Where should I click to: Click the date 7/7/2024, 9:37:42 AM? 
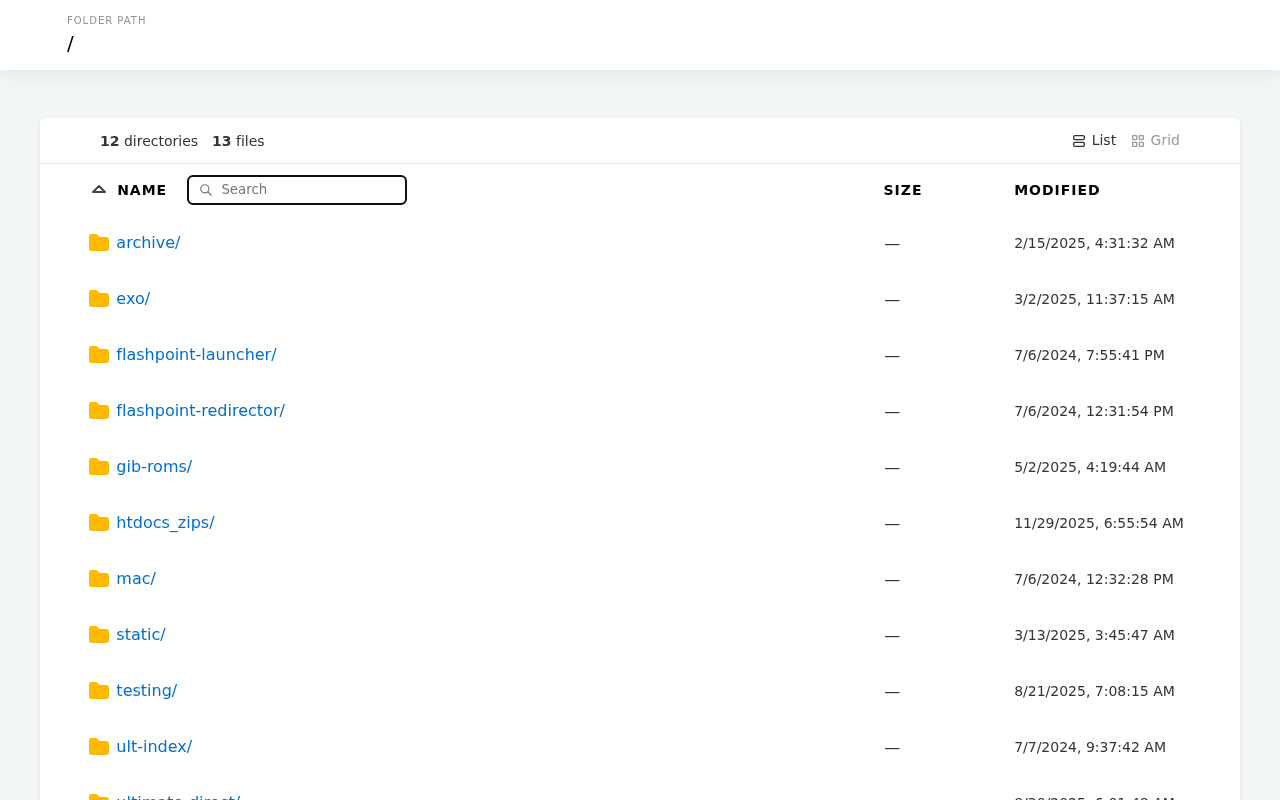[x=1090, y=747]
